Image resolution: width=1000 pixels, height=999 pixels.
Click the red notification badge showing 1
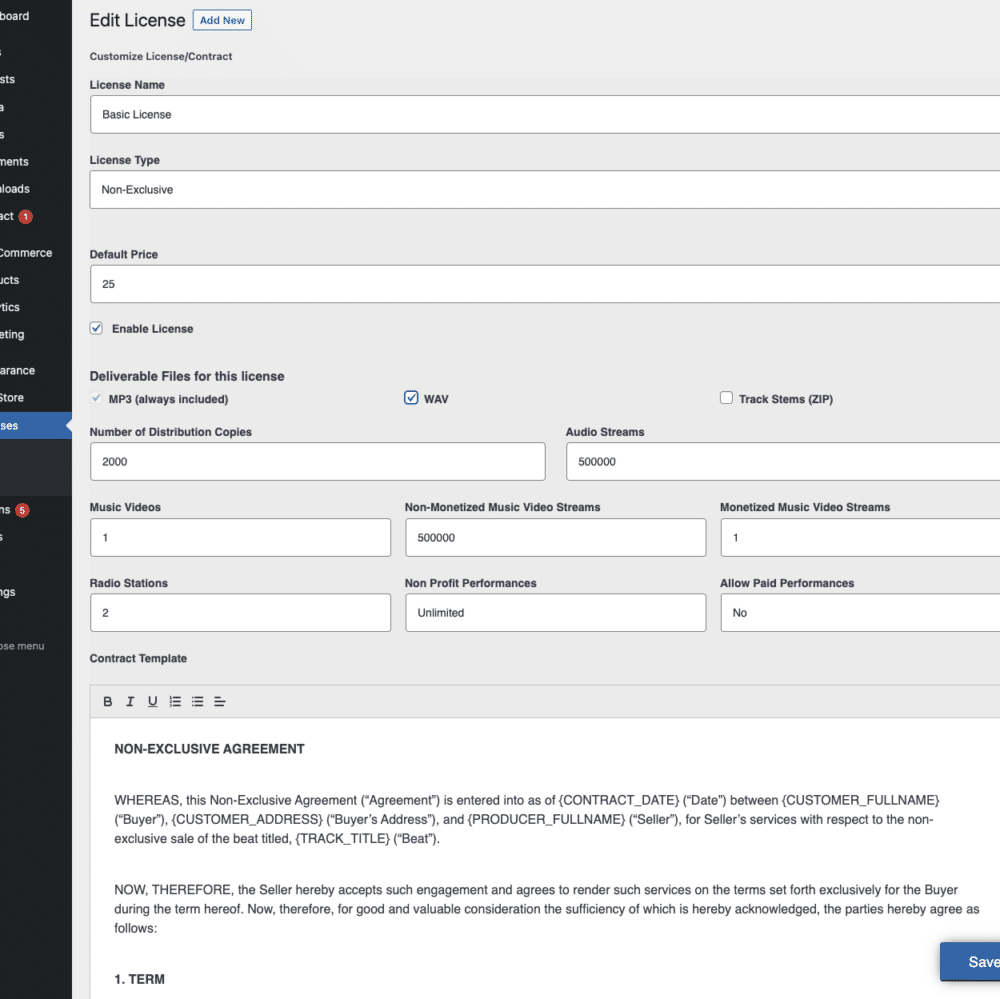pyautogui.click(x=26, y=217)
